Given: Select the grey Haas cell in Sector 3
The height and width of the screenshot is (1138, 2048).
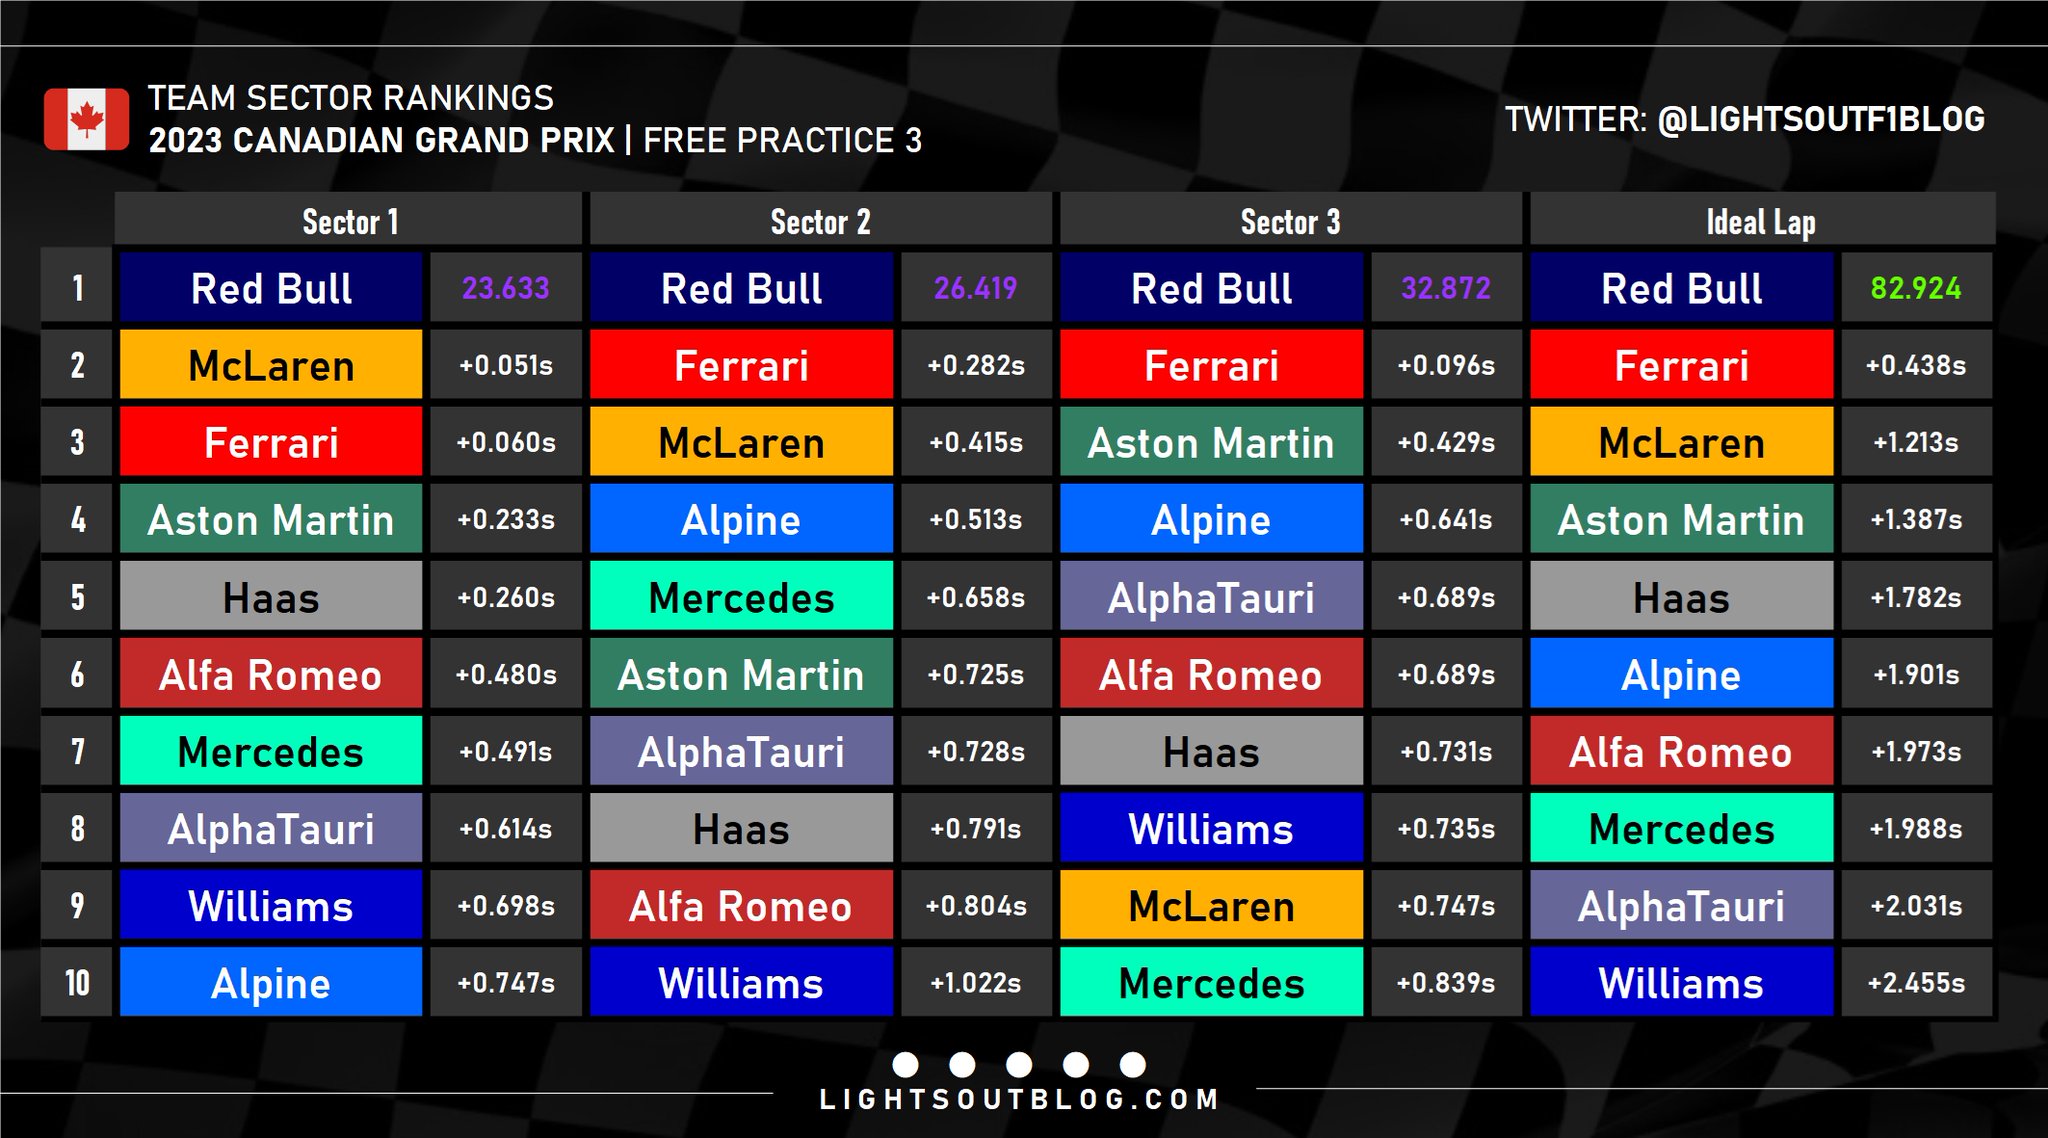Looking at the screenshot, I should [1211, 752].
